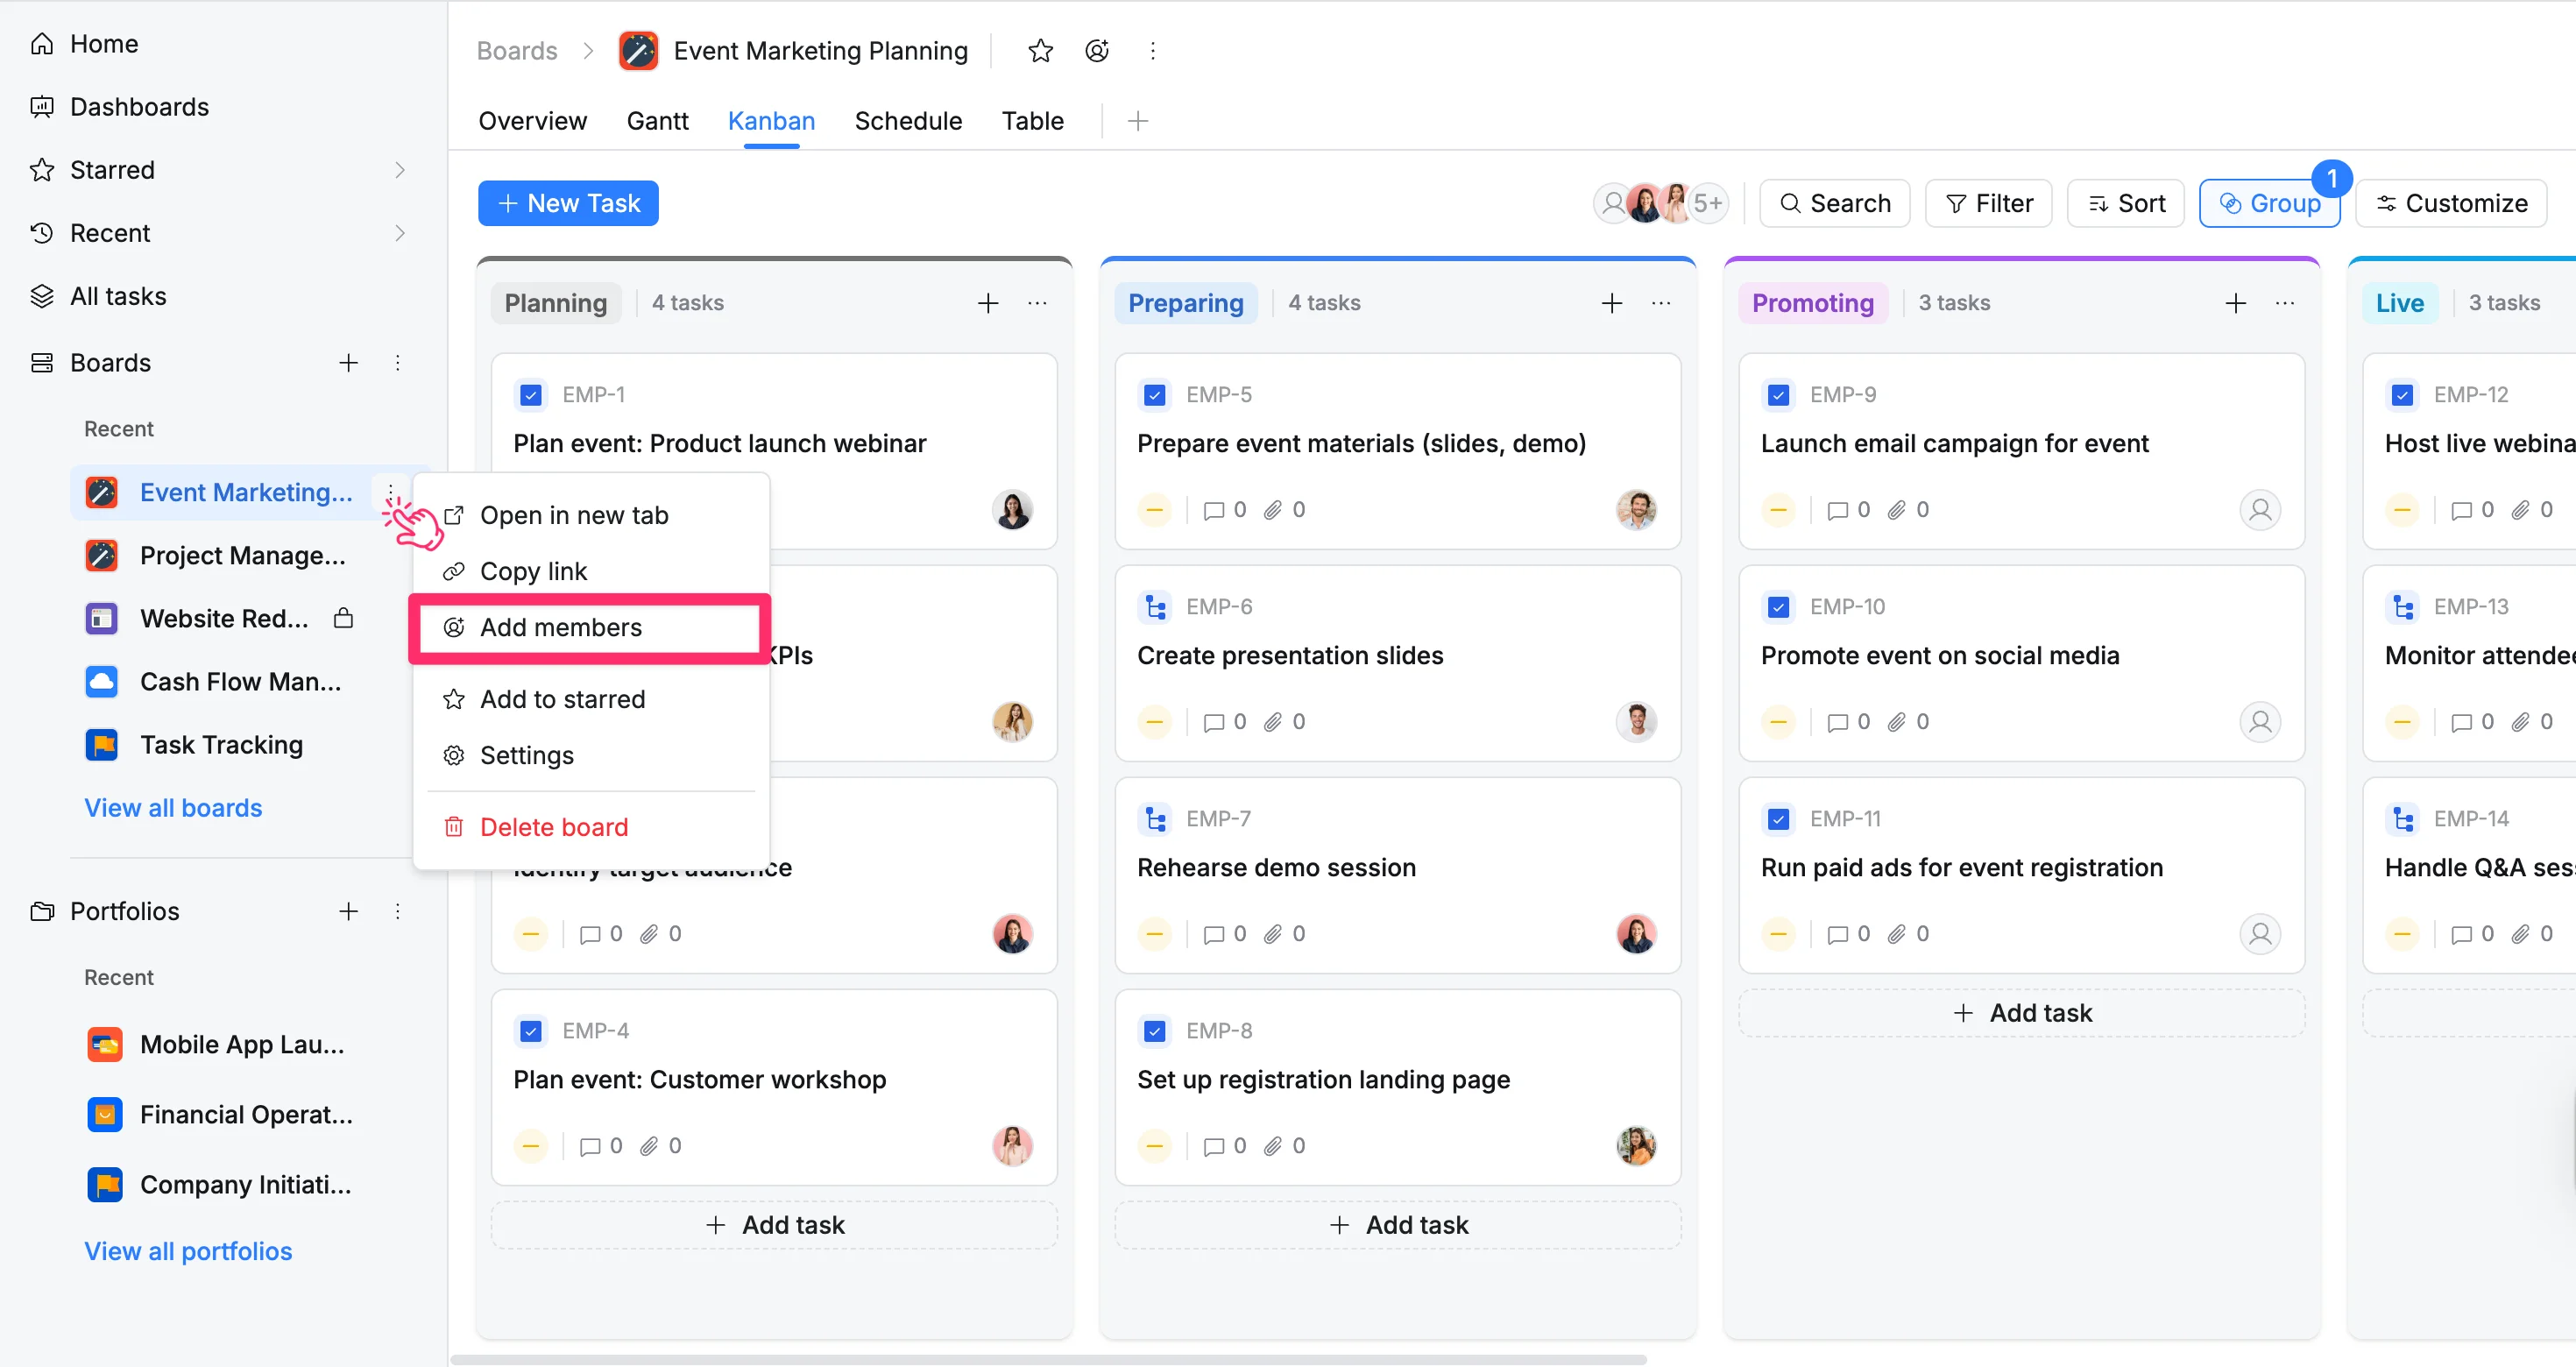The image size is (2576, 1367).
Task: Toggle EMP-9 task checkbox
Action: 1779,395
